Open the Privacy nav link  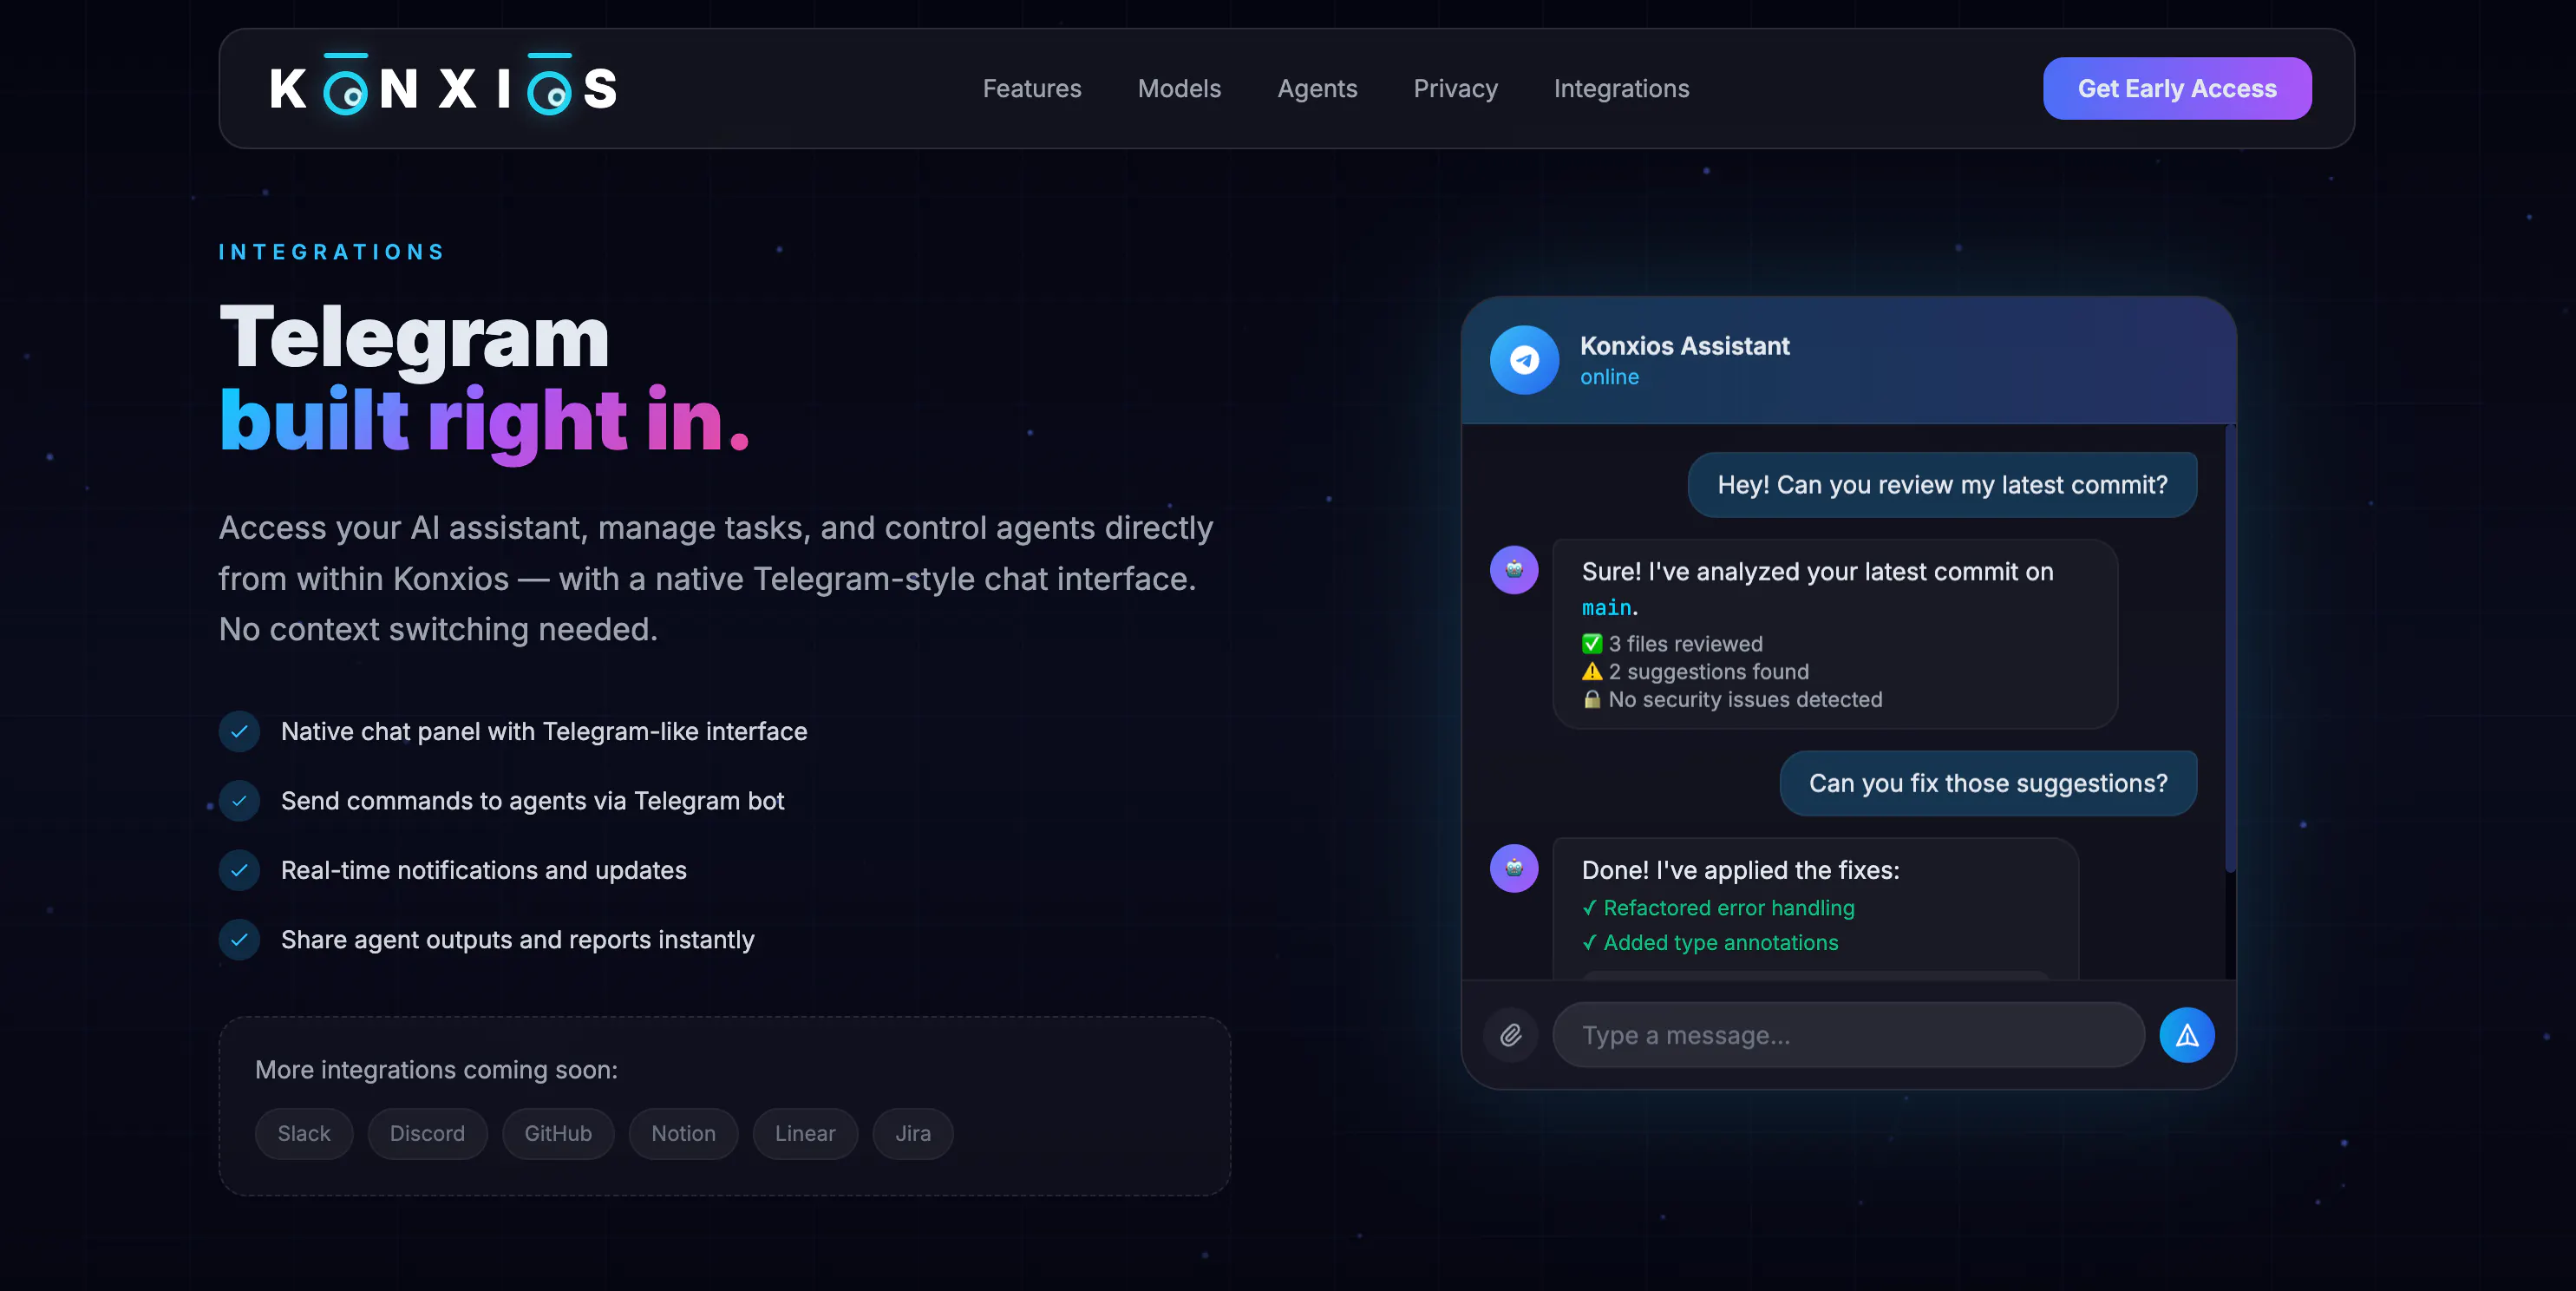point(1455,88)
